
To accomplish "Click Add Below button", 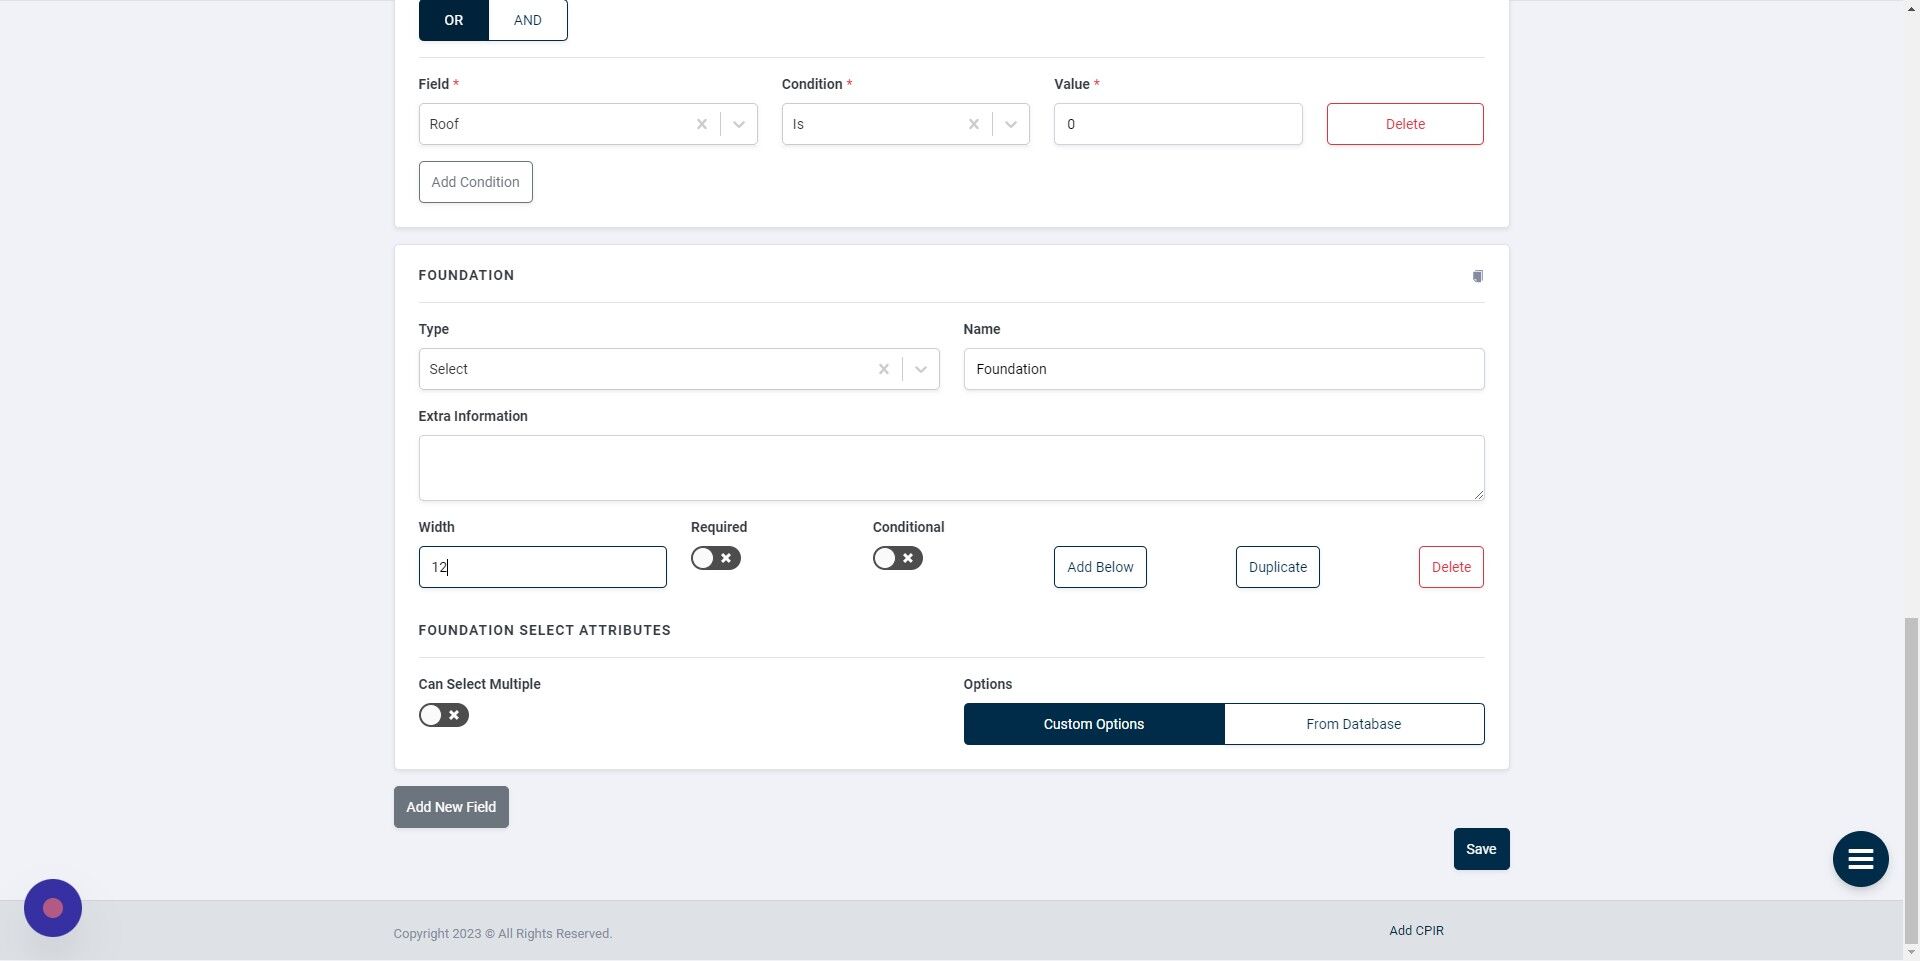I will pos(1100,567).
